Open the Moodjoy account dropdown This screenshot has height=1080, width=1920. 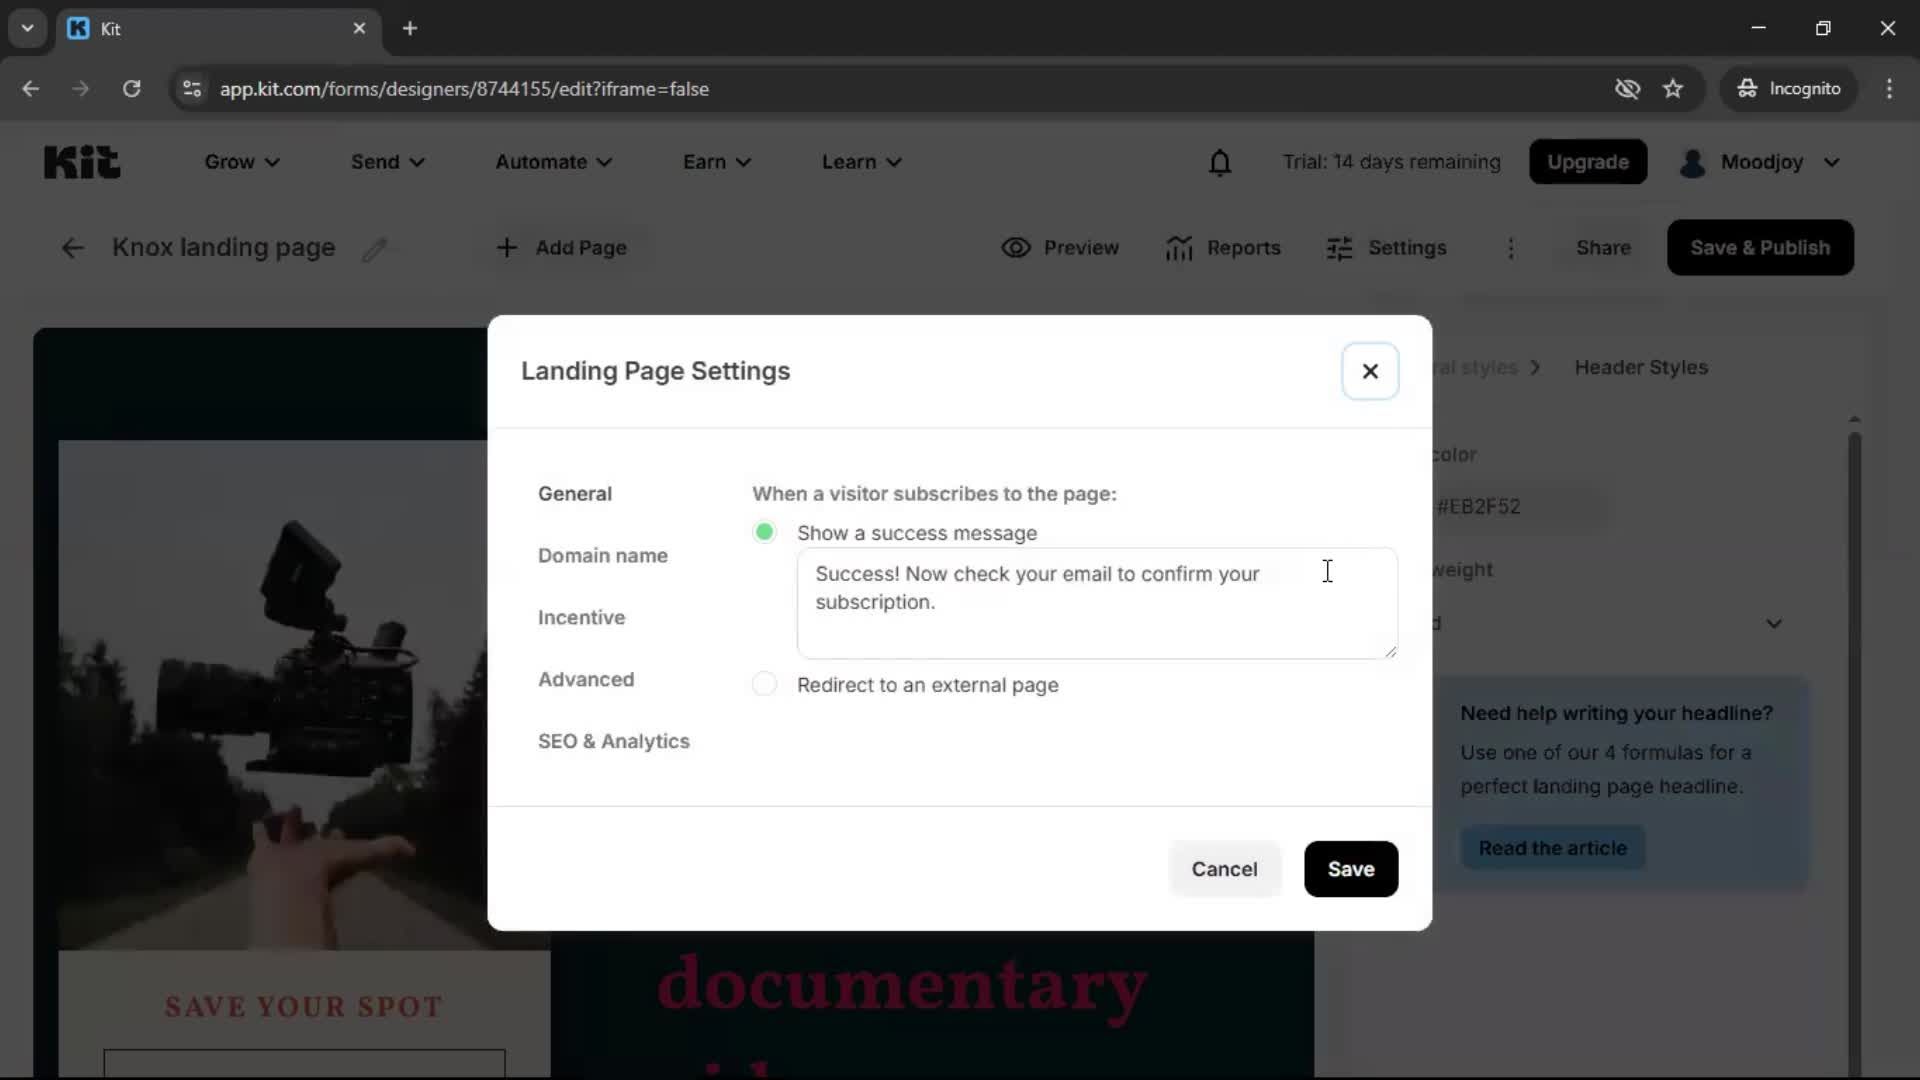click(x=1762, y=162)
